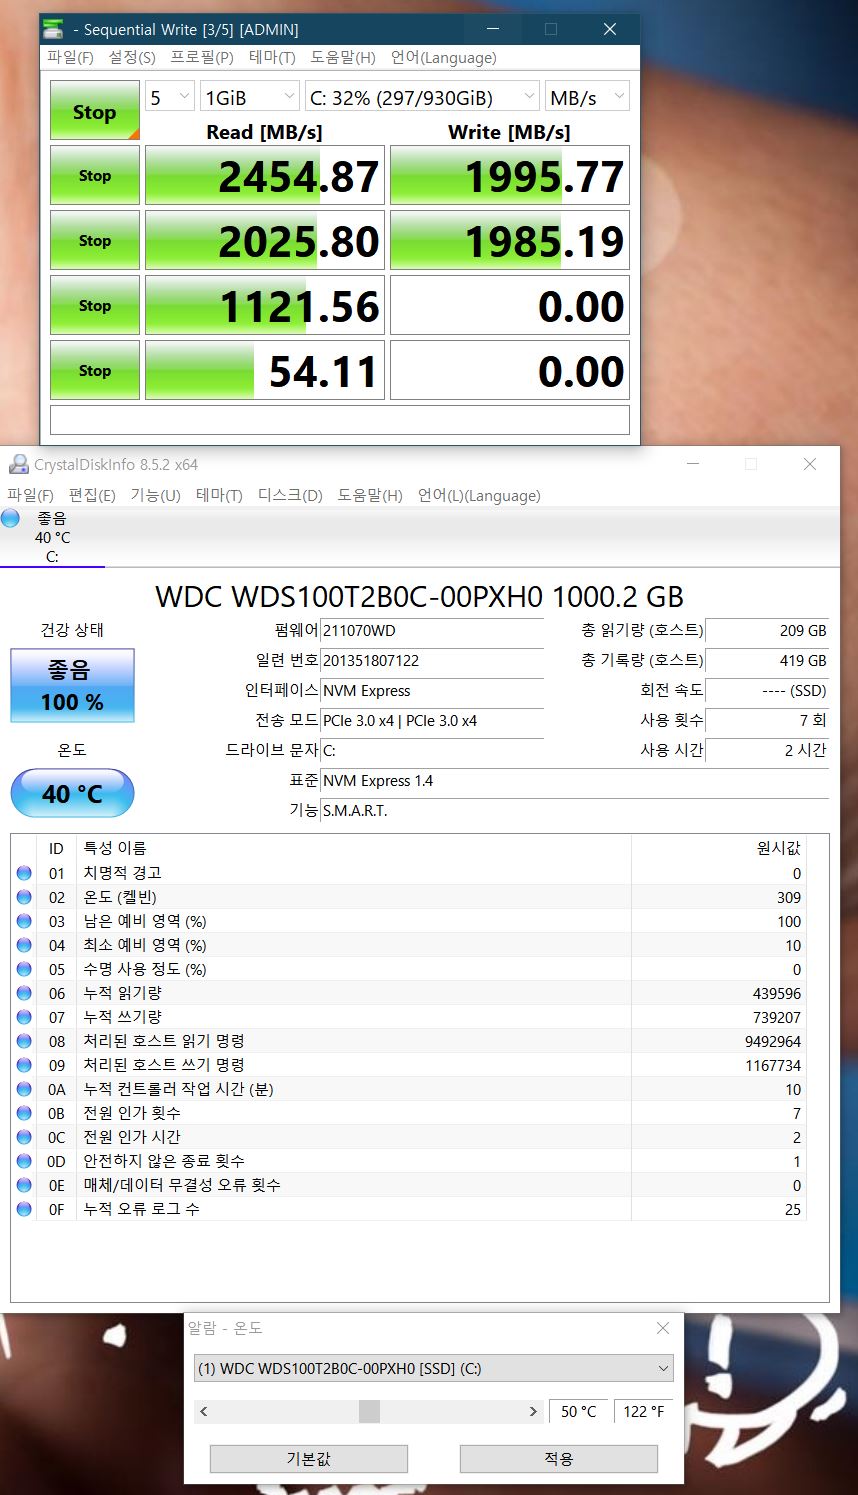Click the serial number field 201351807122
Screen dimensions: 858x1495
(432, 661)
